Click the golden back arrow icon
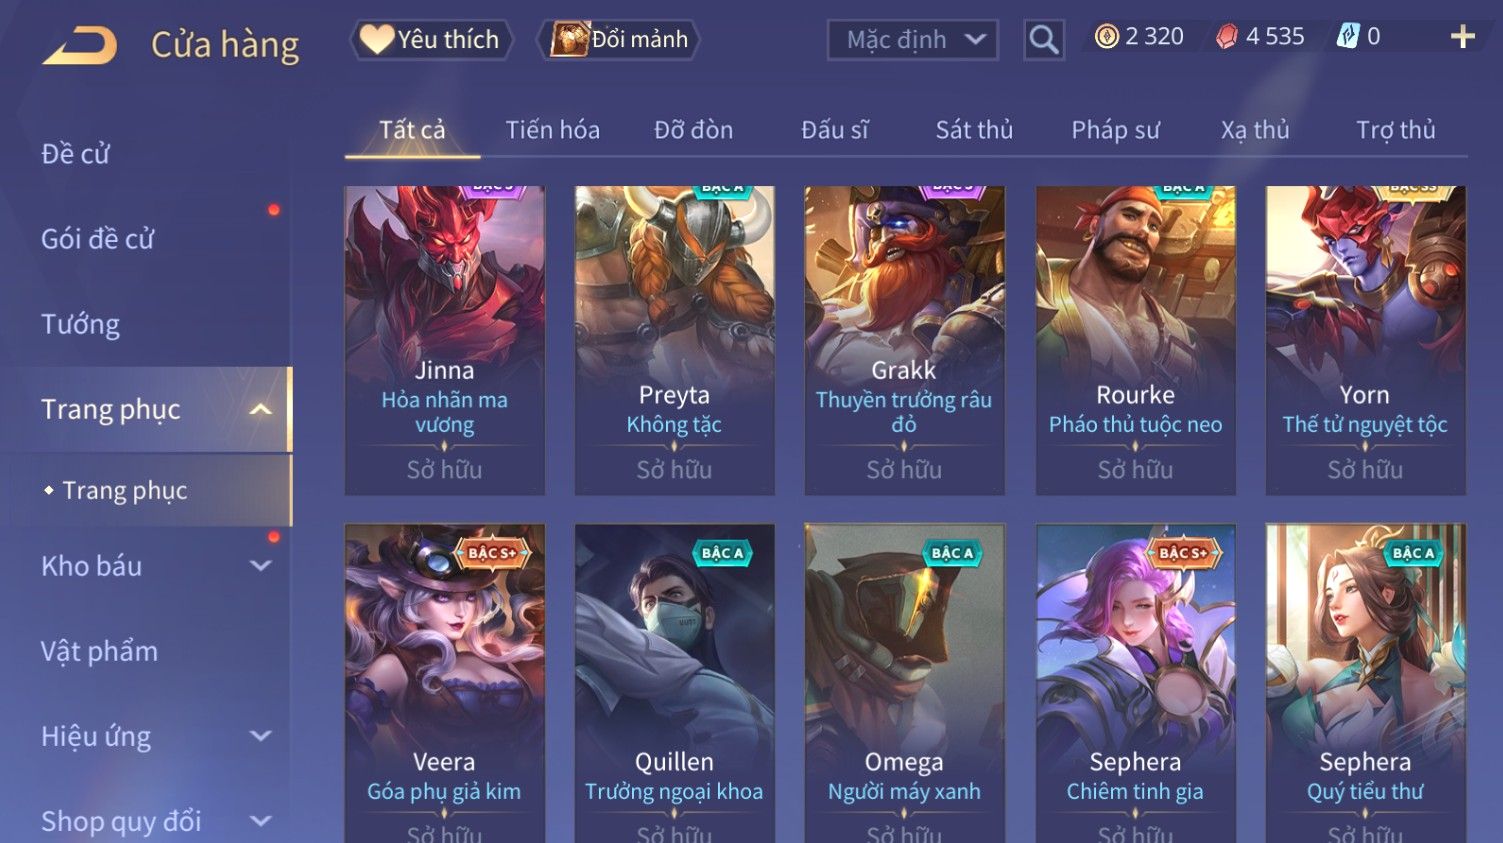The width and height of the screenshot is (1503, 843). click(x=79, y=45)
